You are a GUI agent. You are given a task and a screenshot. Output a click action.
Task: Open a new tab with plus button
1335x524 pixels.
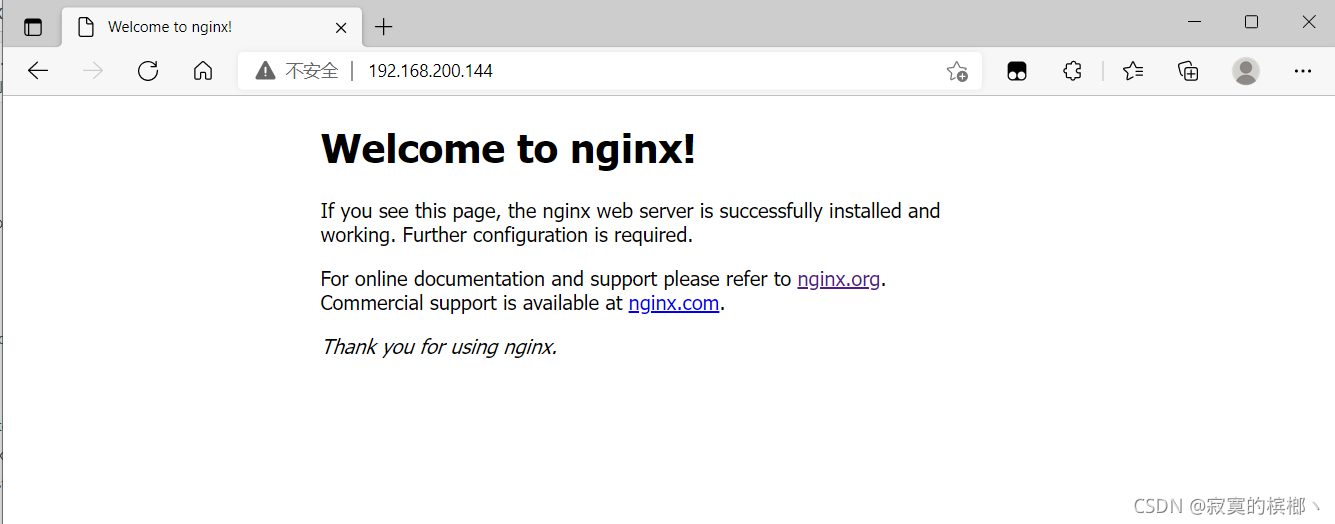(384, 27)
